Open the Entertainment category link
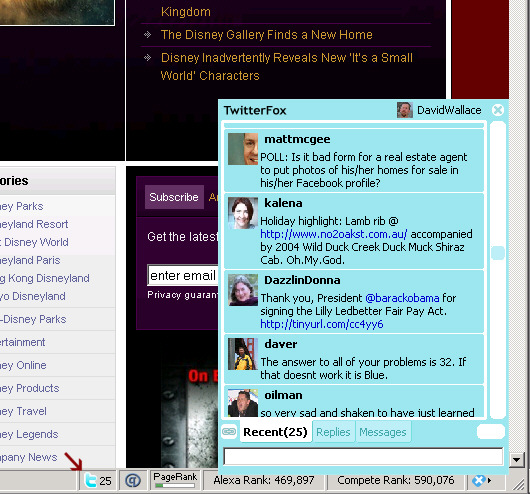 click(22, 342)
